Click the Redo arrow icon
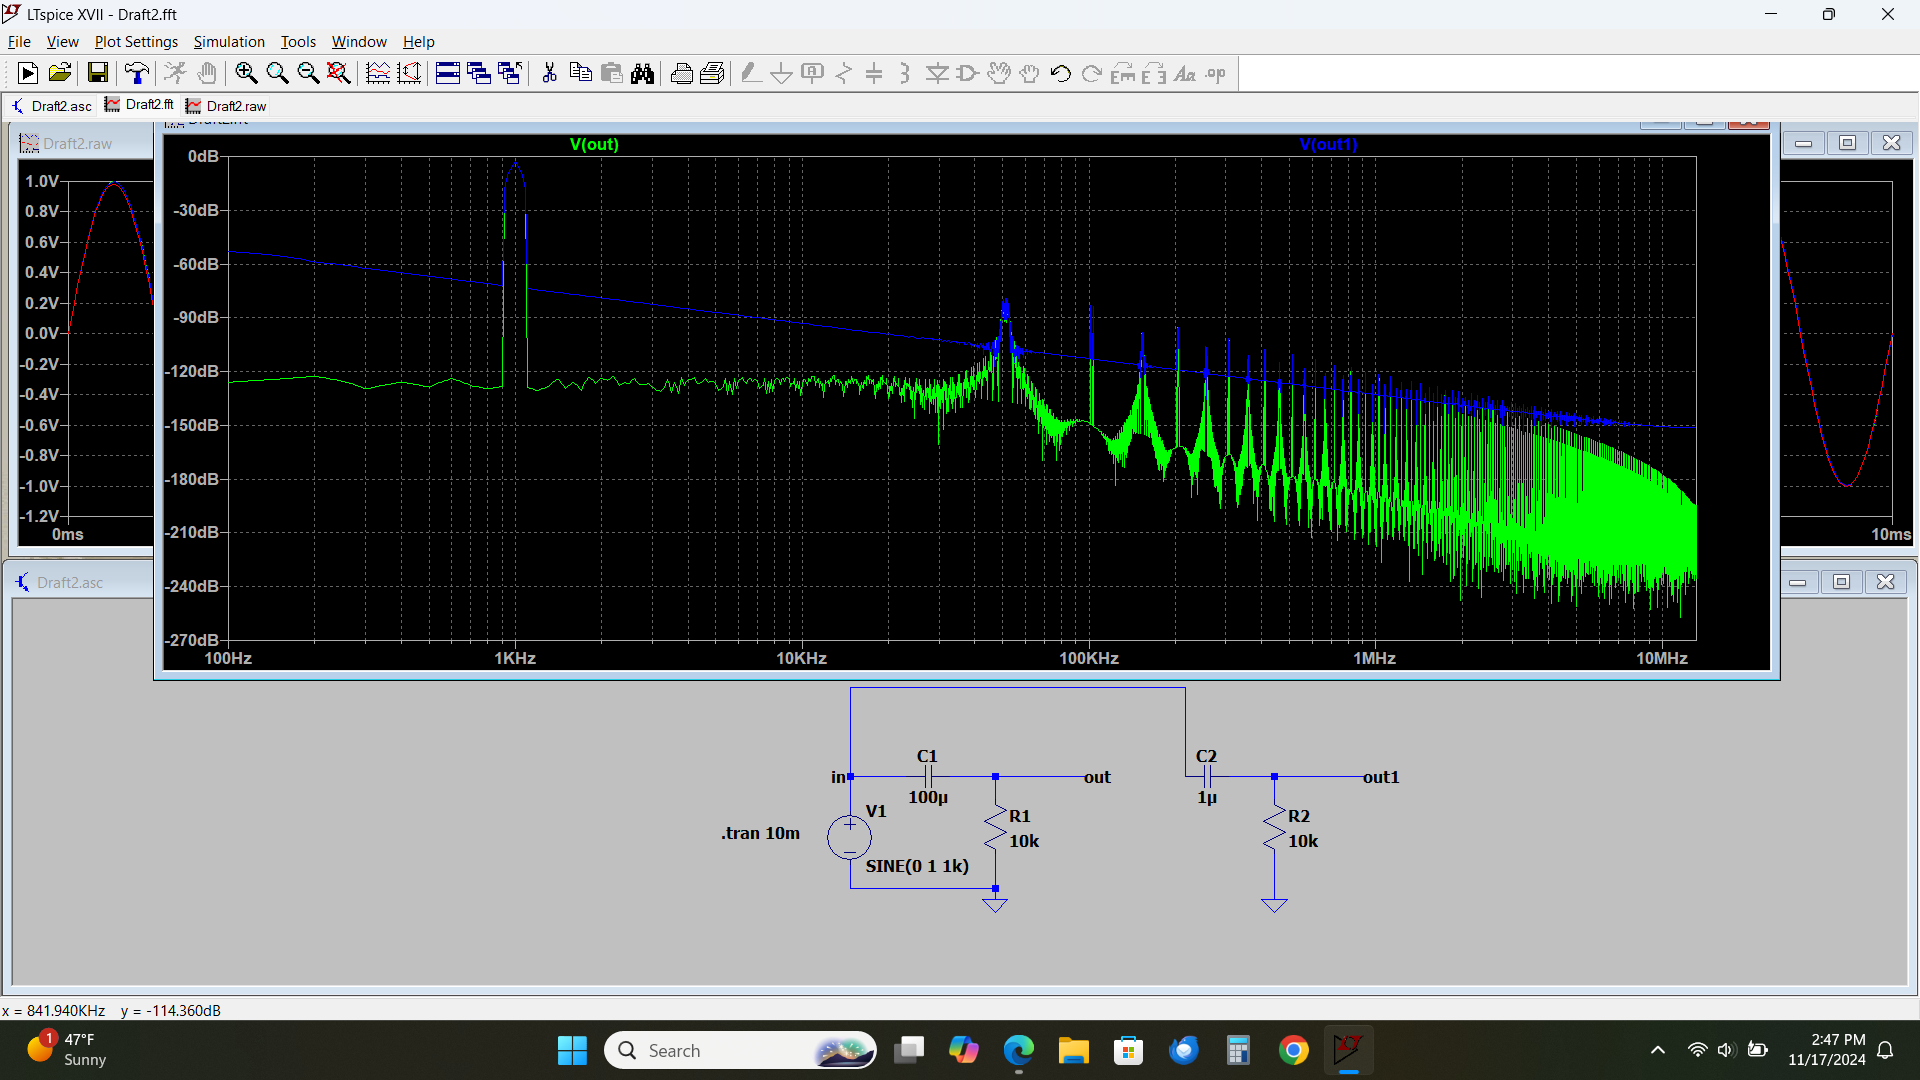The width and height of the screenshot is (1920, 1080). pos(1092,73)
